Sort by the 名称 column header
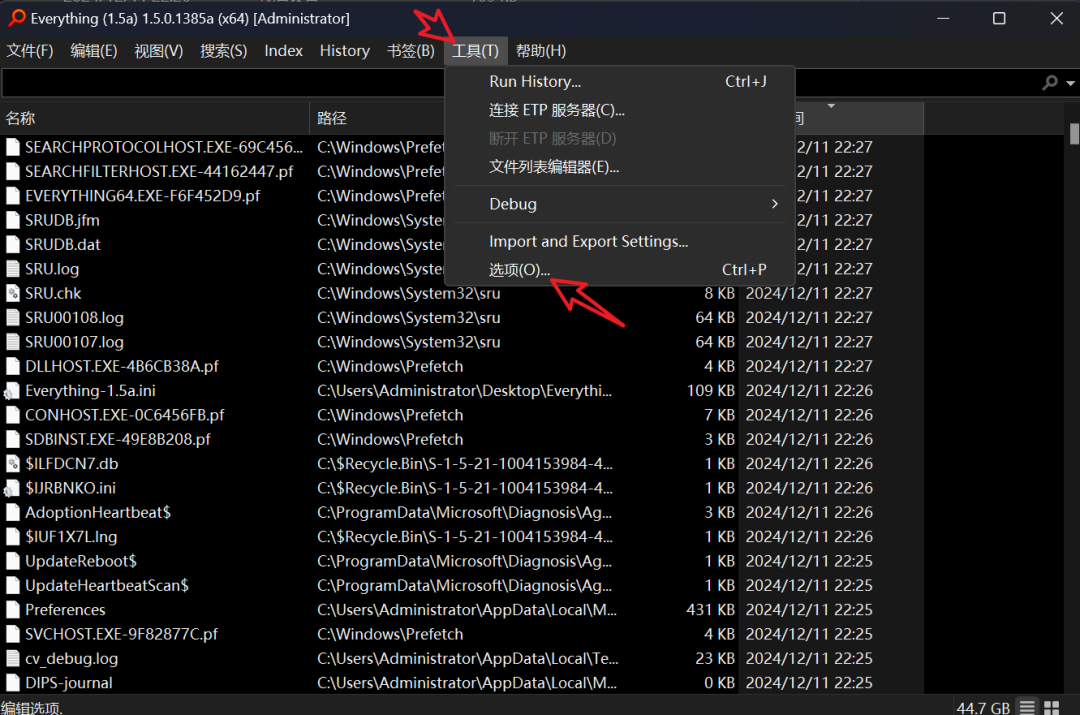The width and height of the screenshot is (1080, 715). pyautogui.click(x=155, y=118)
